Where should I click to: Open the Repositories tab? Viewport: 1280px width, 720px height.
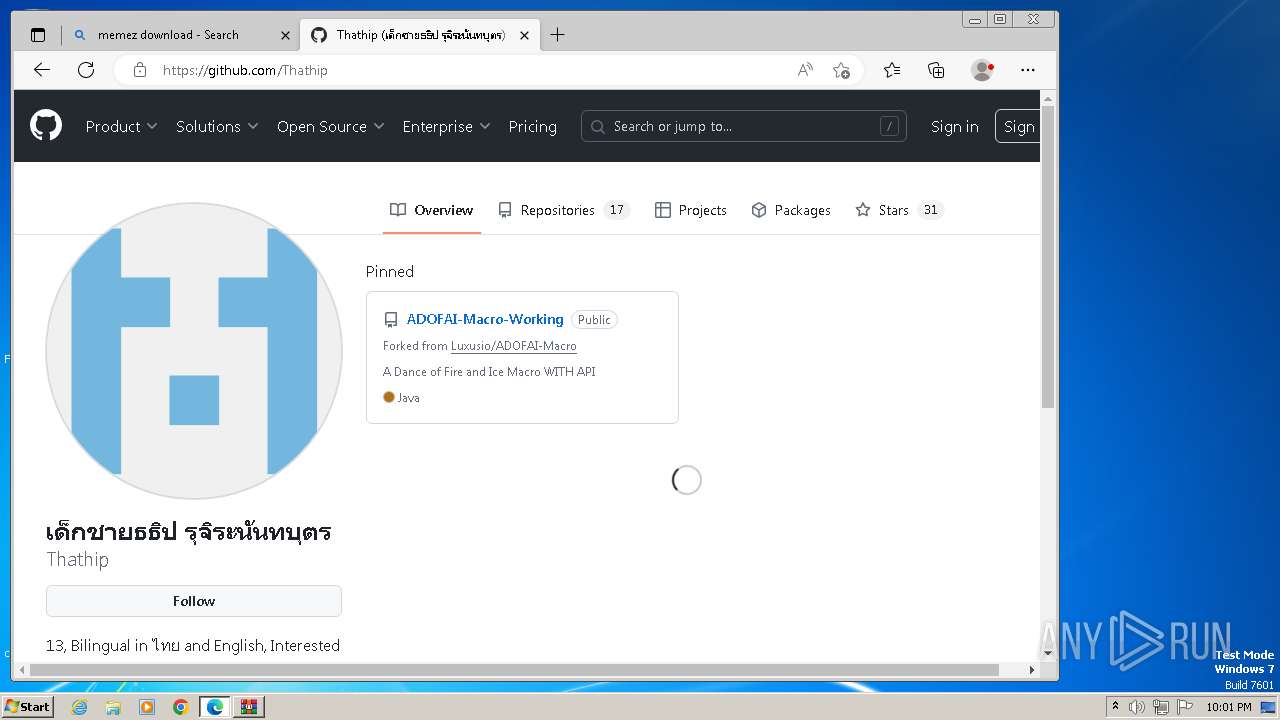[563, 210]
